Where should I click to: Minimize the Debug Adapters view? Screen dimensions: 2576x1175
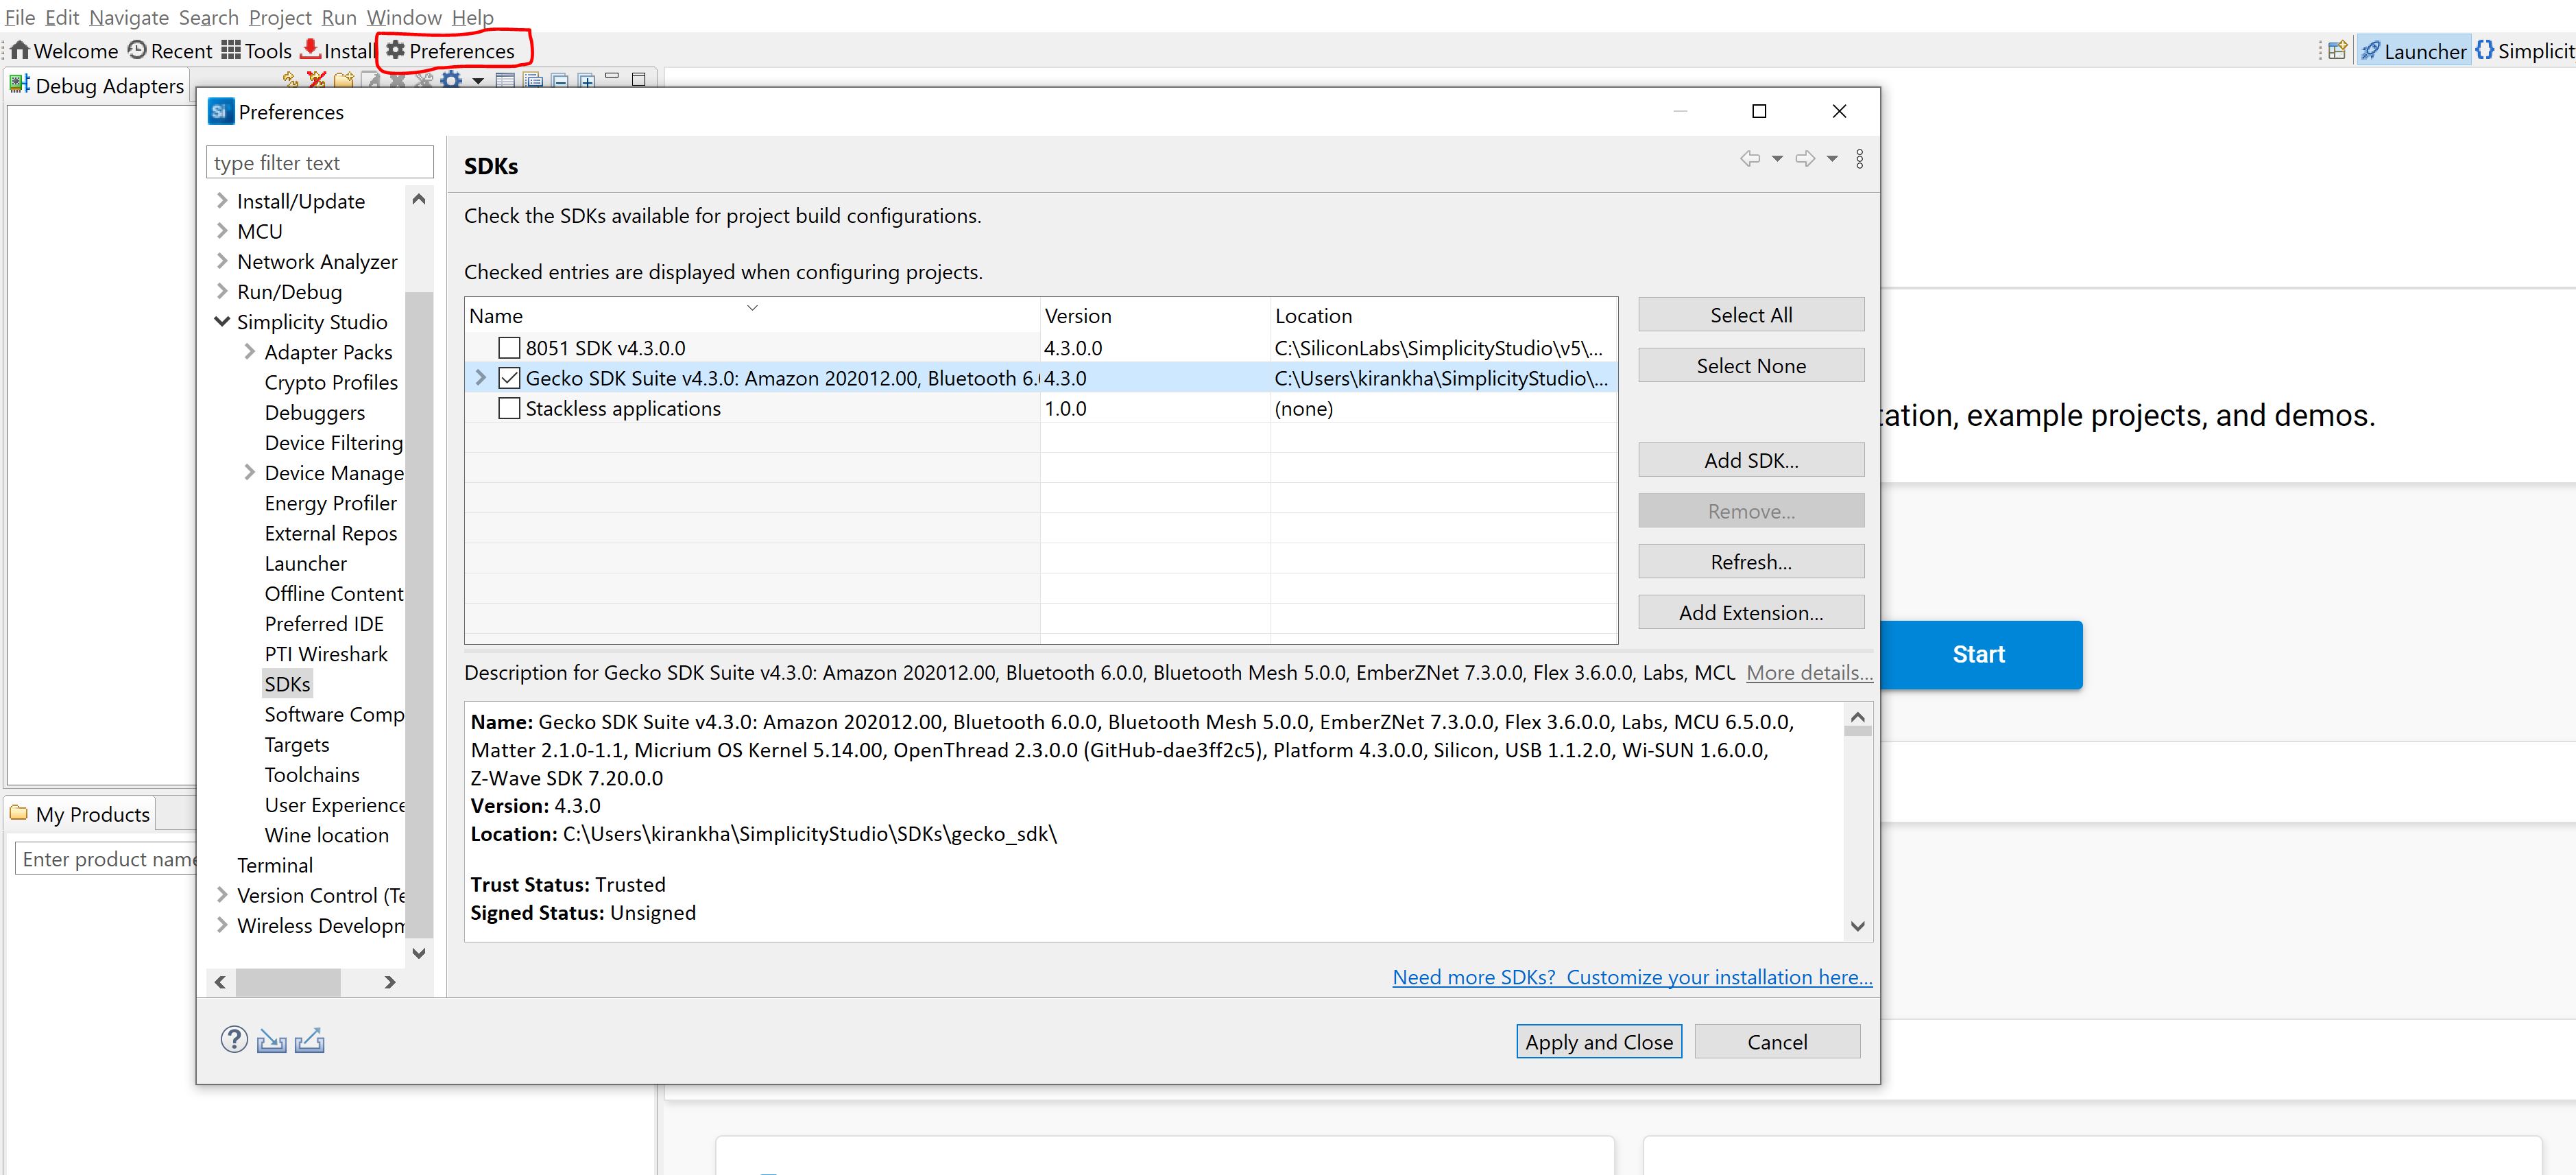point(612,77)
